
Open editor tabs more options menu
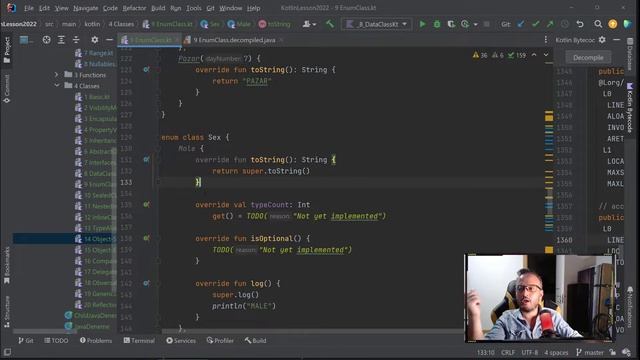tap(546, 40)
